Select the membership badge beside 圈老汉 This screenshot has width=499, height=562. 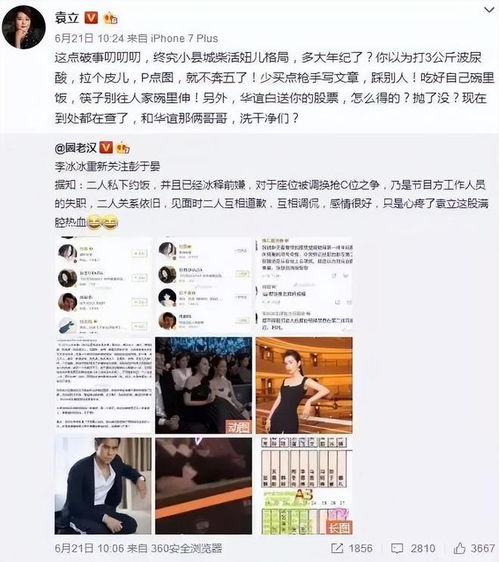click(123, 148)
